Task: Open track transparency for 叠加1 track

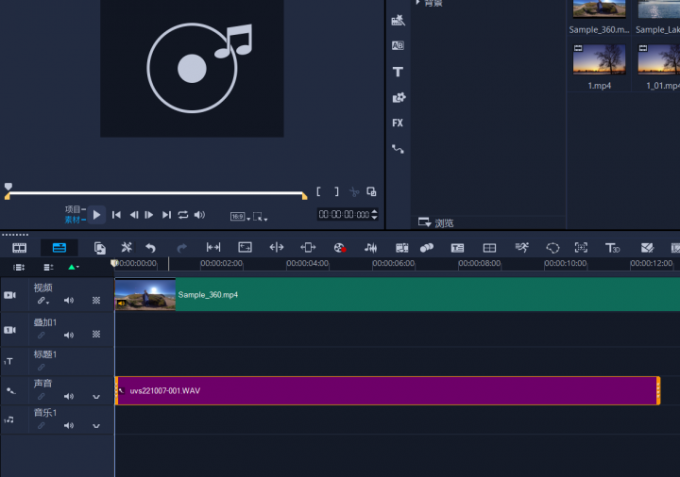Action: (96, 334)
